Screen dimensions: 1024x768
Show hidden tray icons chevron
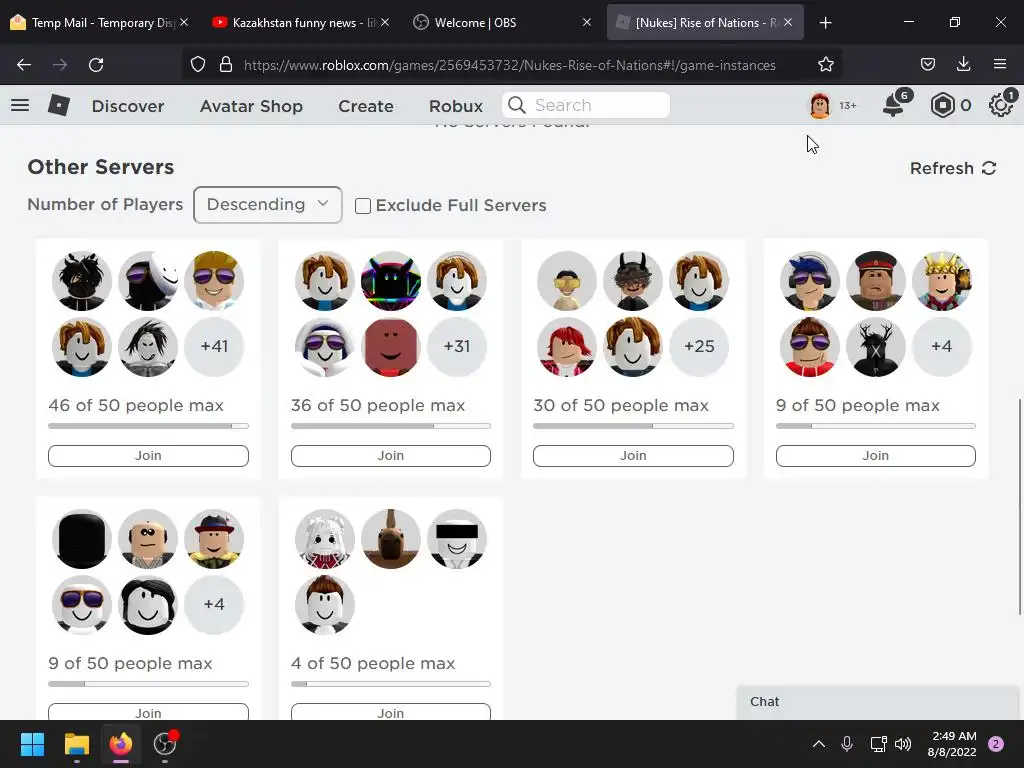pos(818,744)
